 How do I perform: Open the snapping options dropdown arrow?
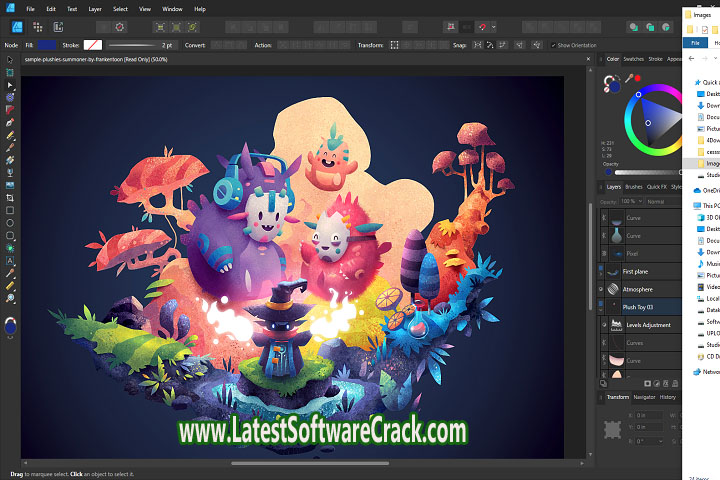click(x=494, y=27)
